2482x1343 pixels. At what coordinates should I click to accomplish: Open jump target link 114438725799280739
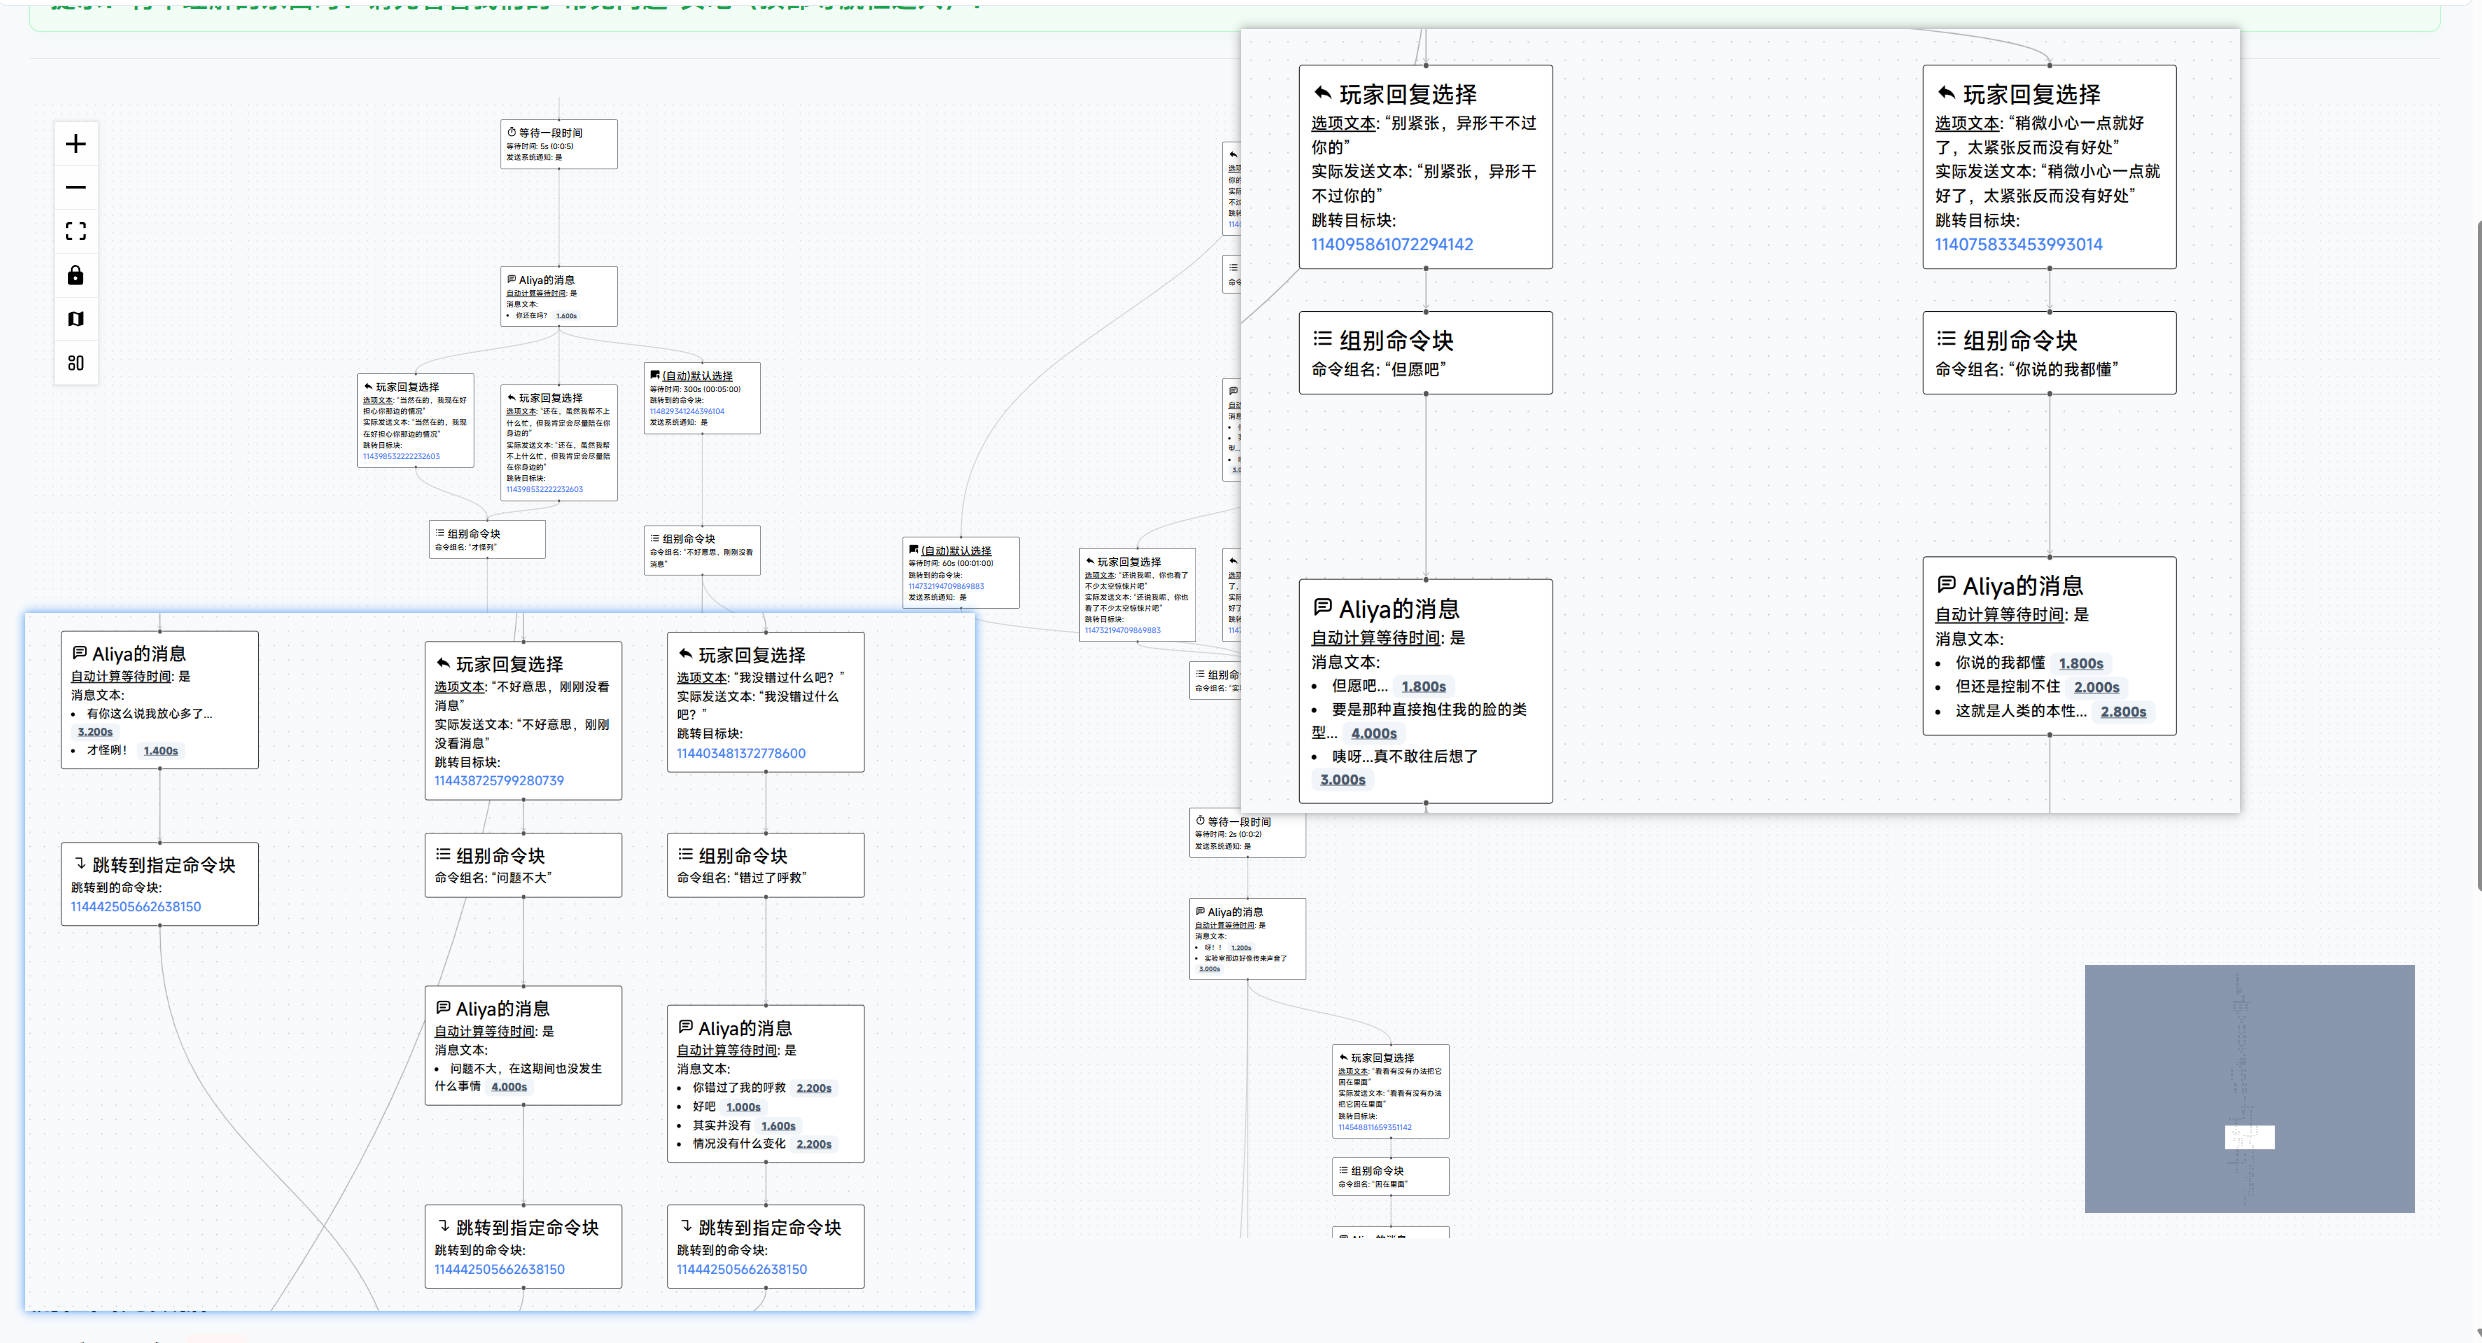pyautogui.click(x=498, y=780)
